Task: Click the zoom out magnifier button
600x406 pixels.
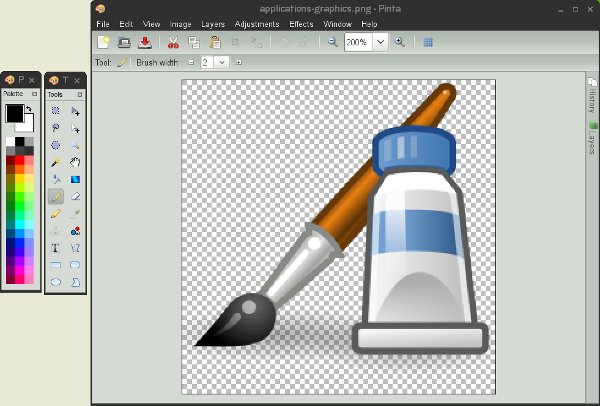Action: (x=333, y=42)
